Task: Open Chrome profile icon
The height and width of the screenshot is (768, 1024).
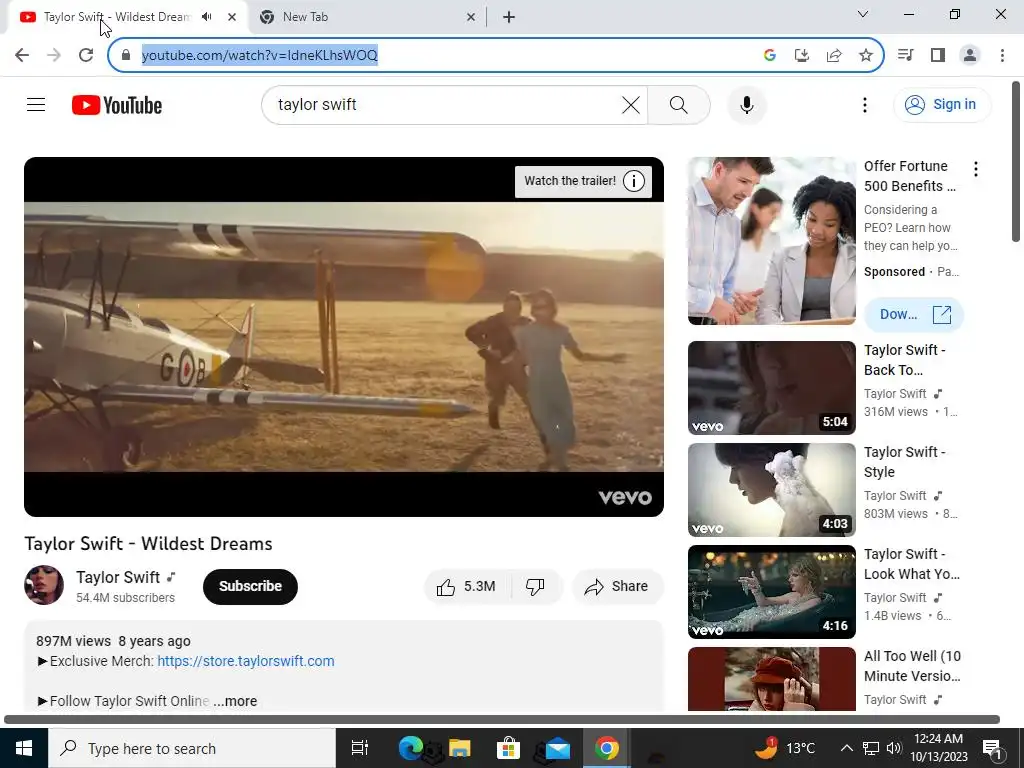Action: [x=970, y=55]
